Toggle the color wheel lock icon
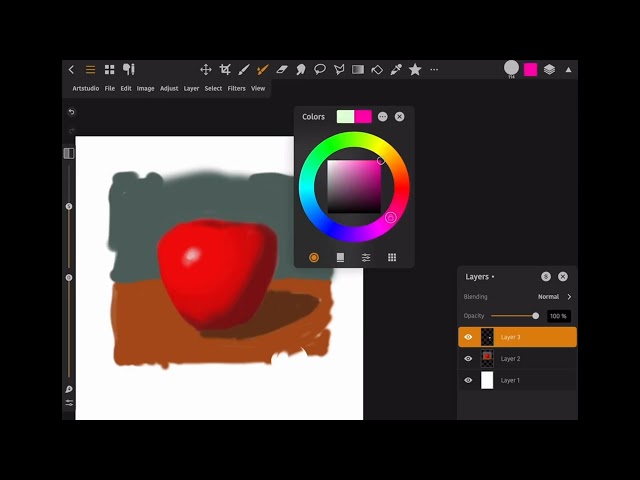The width and height of the screenshot is (640, 480). click(390, 218)
